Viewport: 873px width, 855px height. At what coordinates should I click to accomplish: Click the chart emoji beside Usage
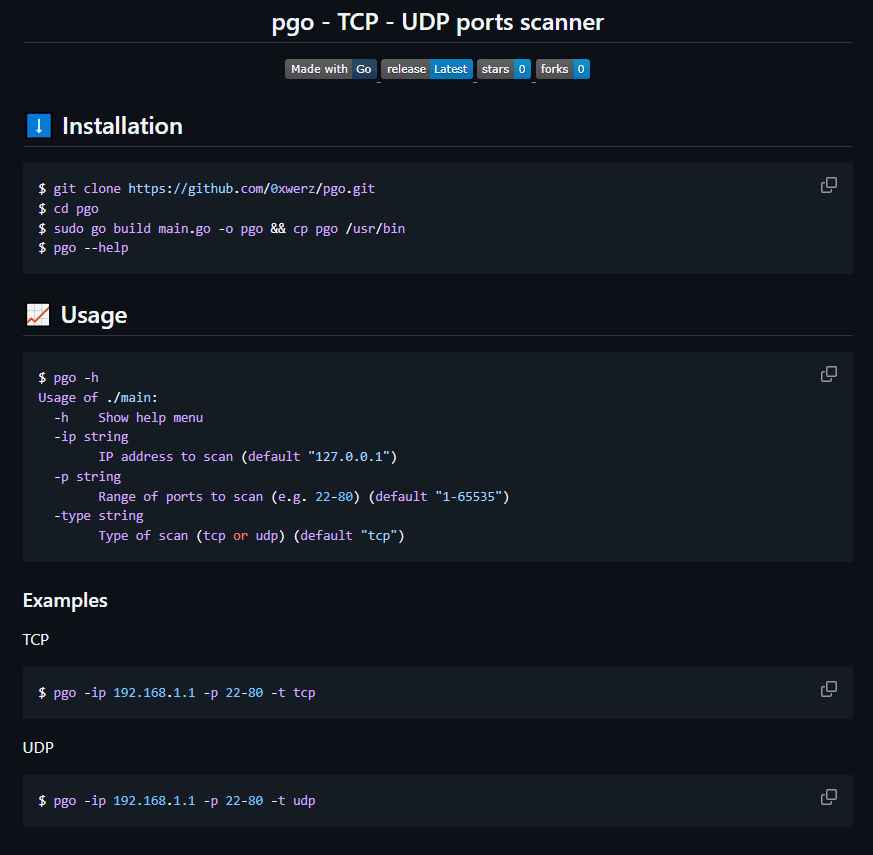(38, 315)
